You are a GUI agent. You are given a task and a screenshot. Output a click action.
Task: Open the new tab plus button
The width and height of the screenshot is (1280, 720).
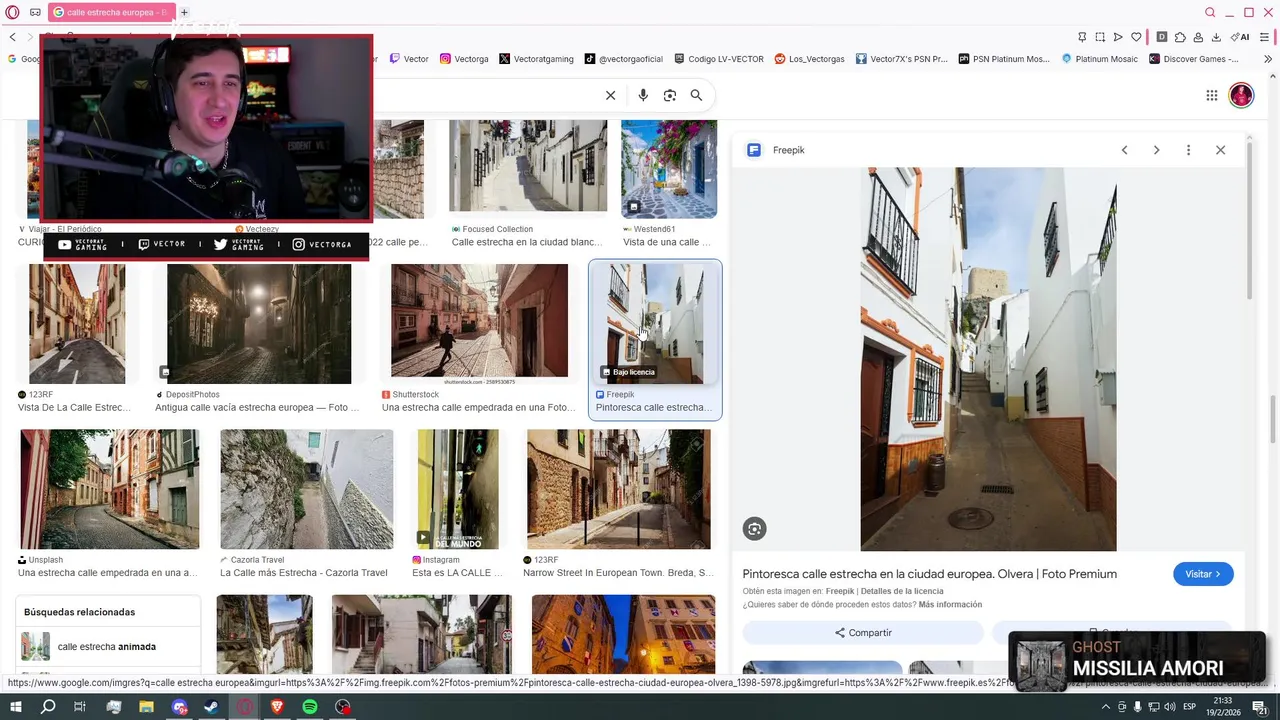[x=184, y=12]
